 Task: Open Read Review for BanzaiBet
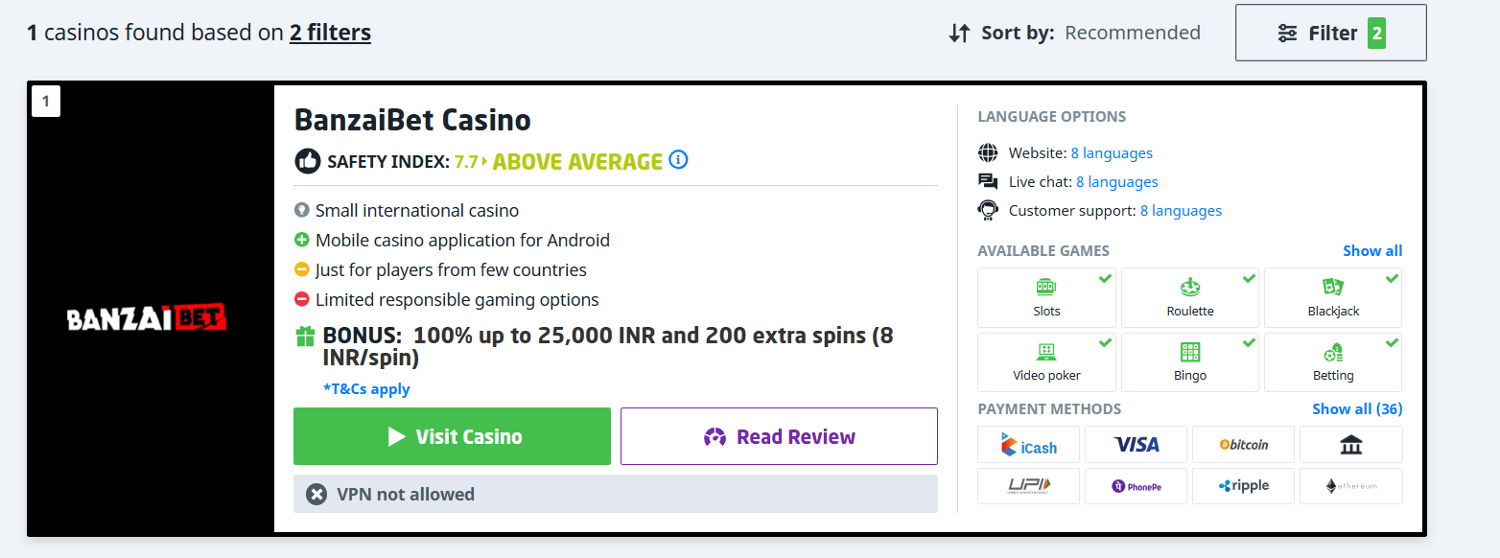779,436
